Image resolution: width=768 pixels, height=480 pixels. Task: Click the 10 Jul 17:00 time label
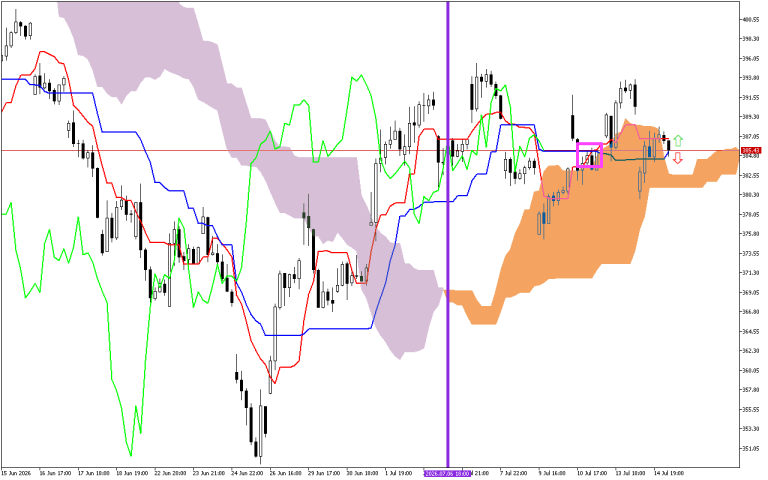tap(590, 474)
